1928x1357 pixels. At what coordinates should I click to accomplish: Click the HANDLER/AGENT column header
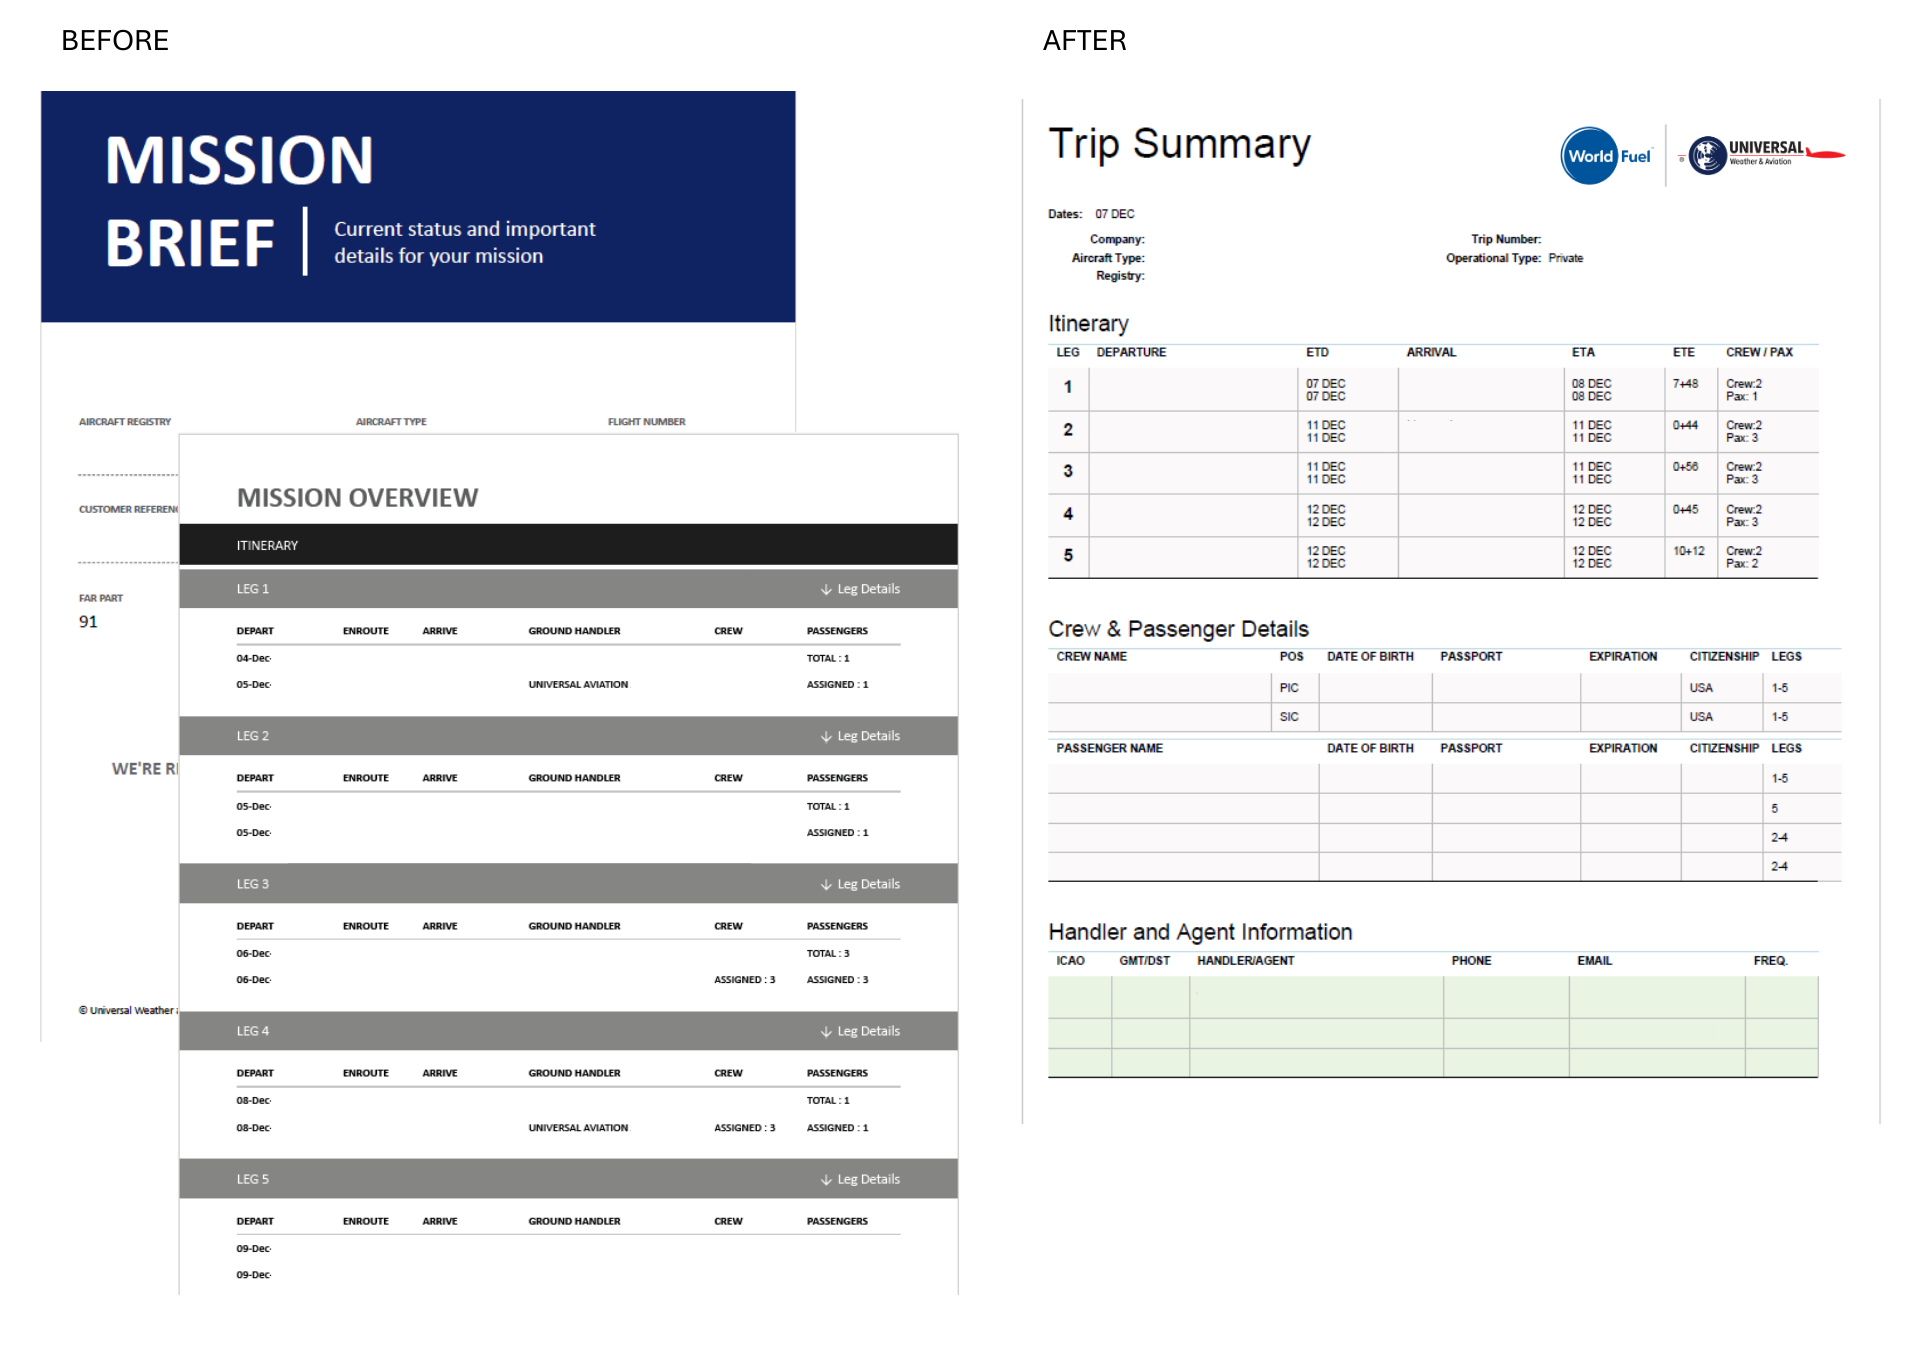pyautogui.click(x=1245, y=961)
